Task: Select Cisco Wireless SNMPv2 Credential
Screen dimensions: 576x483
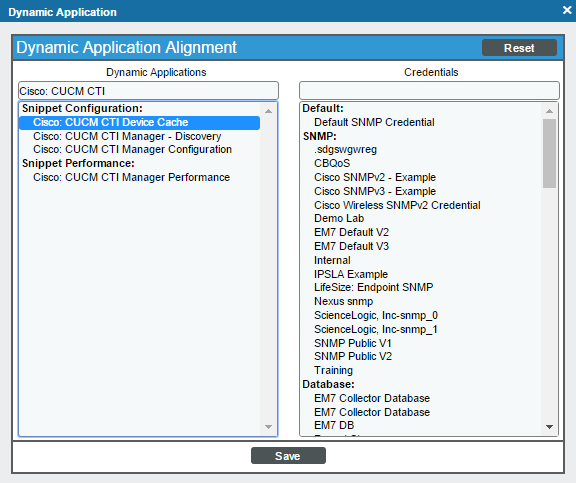Action: coord(397,205)
